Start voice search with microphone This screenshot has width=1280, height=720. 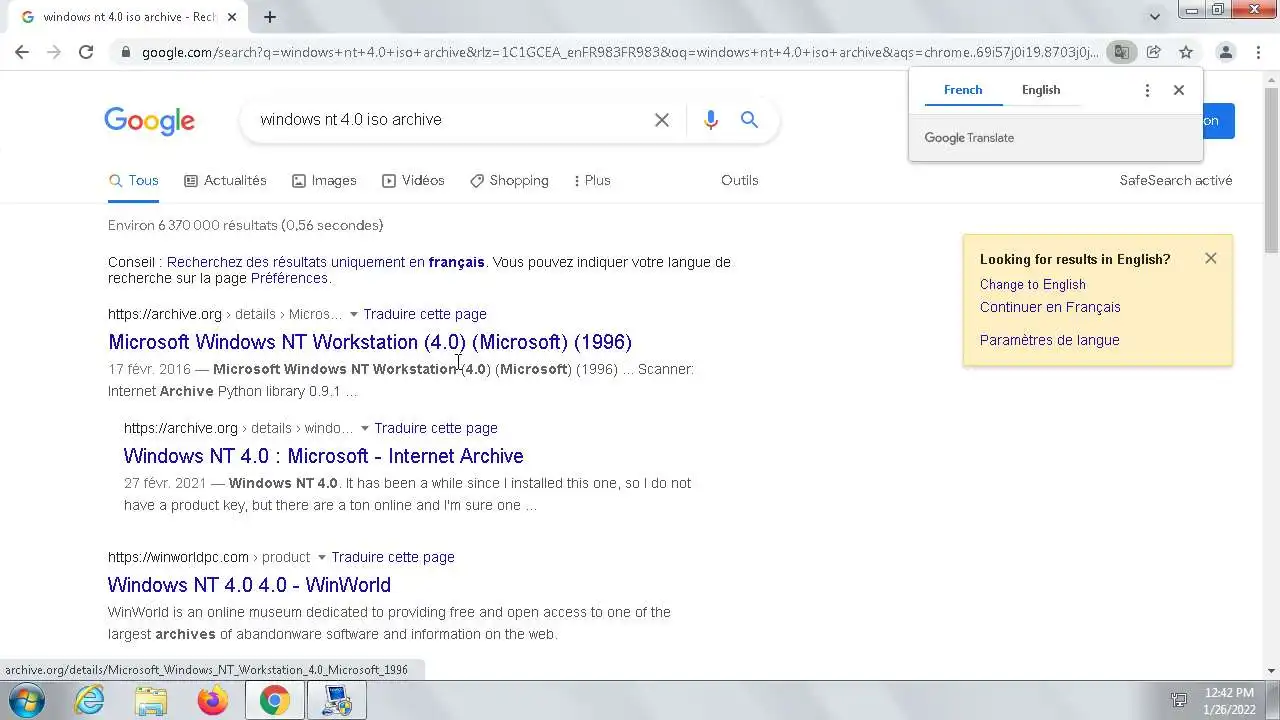point(711,120)
